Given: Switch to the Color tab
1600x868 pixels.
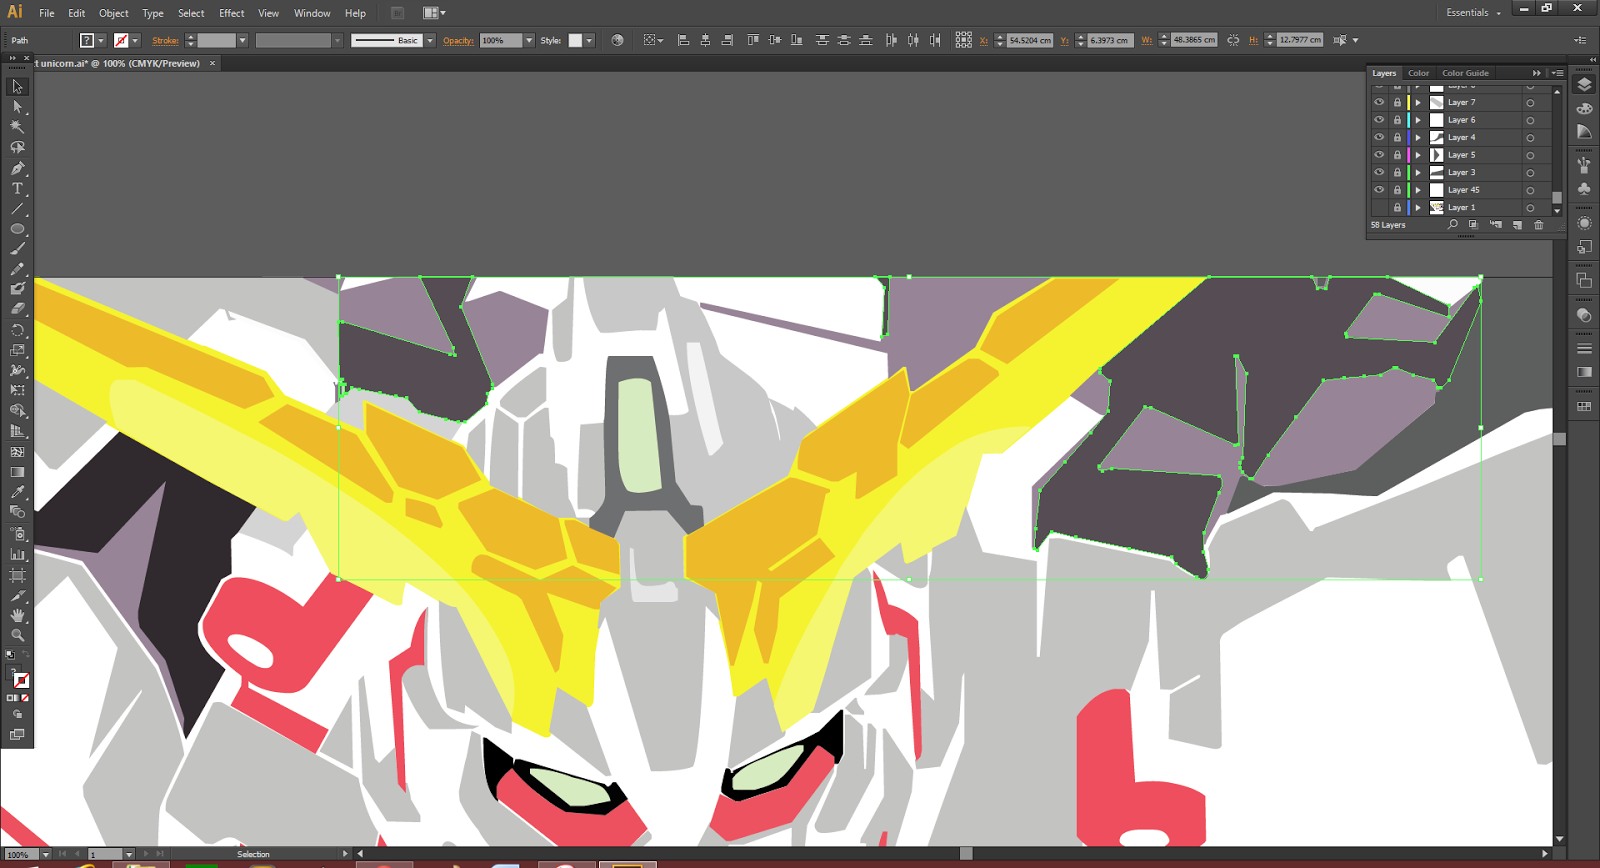Looking at the screenshot, I should tap(1418, 73).
